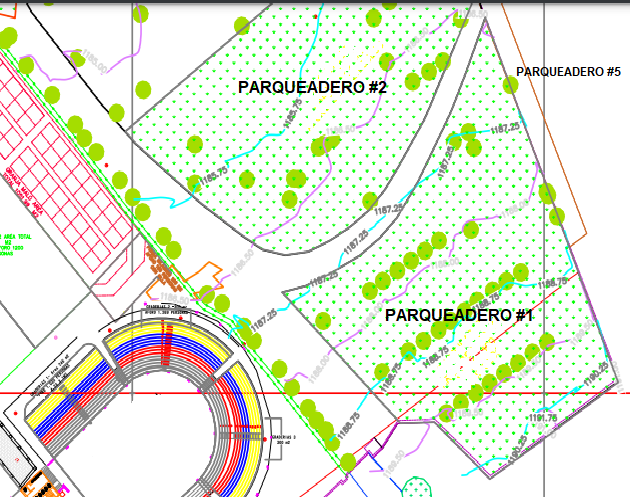Image resolution: width=631 pixels, height=497 pixels.
Task: Select the horizontal red axis line
Action: (x=400, y=392)
